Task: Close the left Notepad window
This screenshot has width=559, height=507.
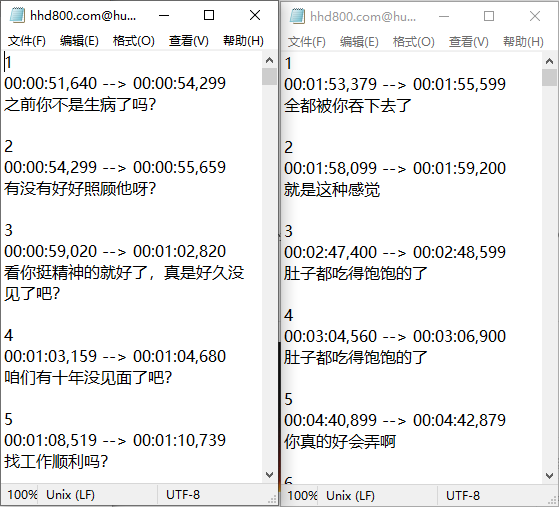Action: [x=255, y=15]
